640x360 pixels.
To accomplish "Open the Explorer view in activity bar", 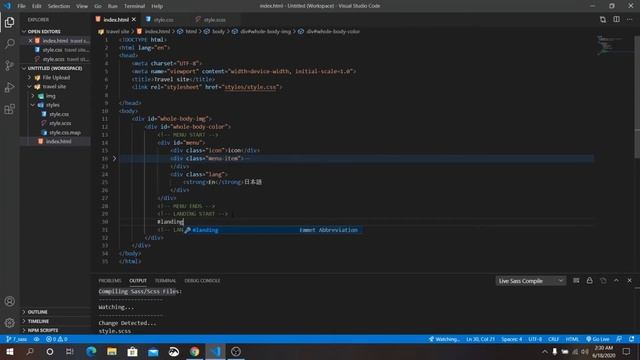I will pos(9,22).
